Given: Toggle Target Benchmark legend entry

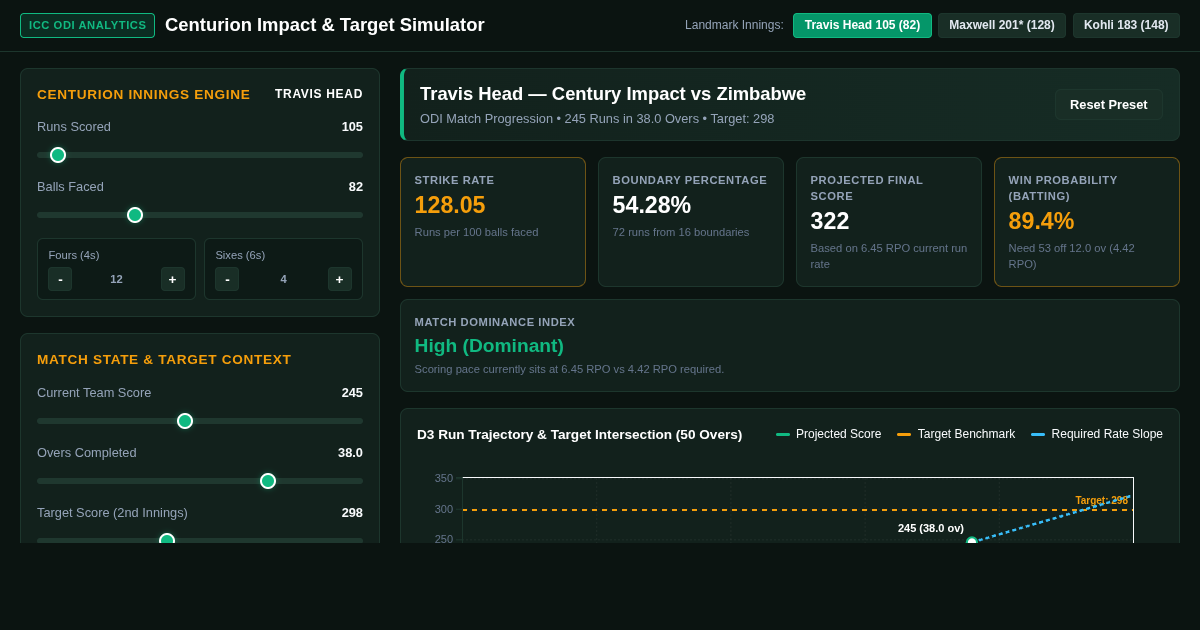Looking at the screenshot, I should coord(956,434).
